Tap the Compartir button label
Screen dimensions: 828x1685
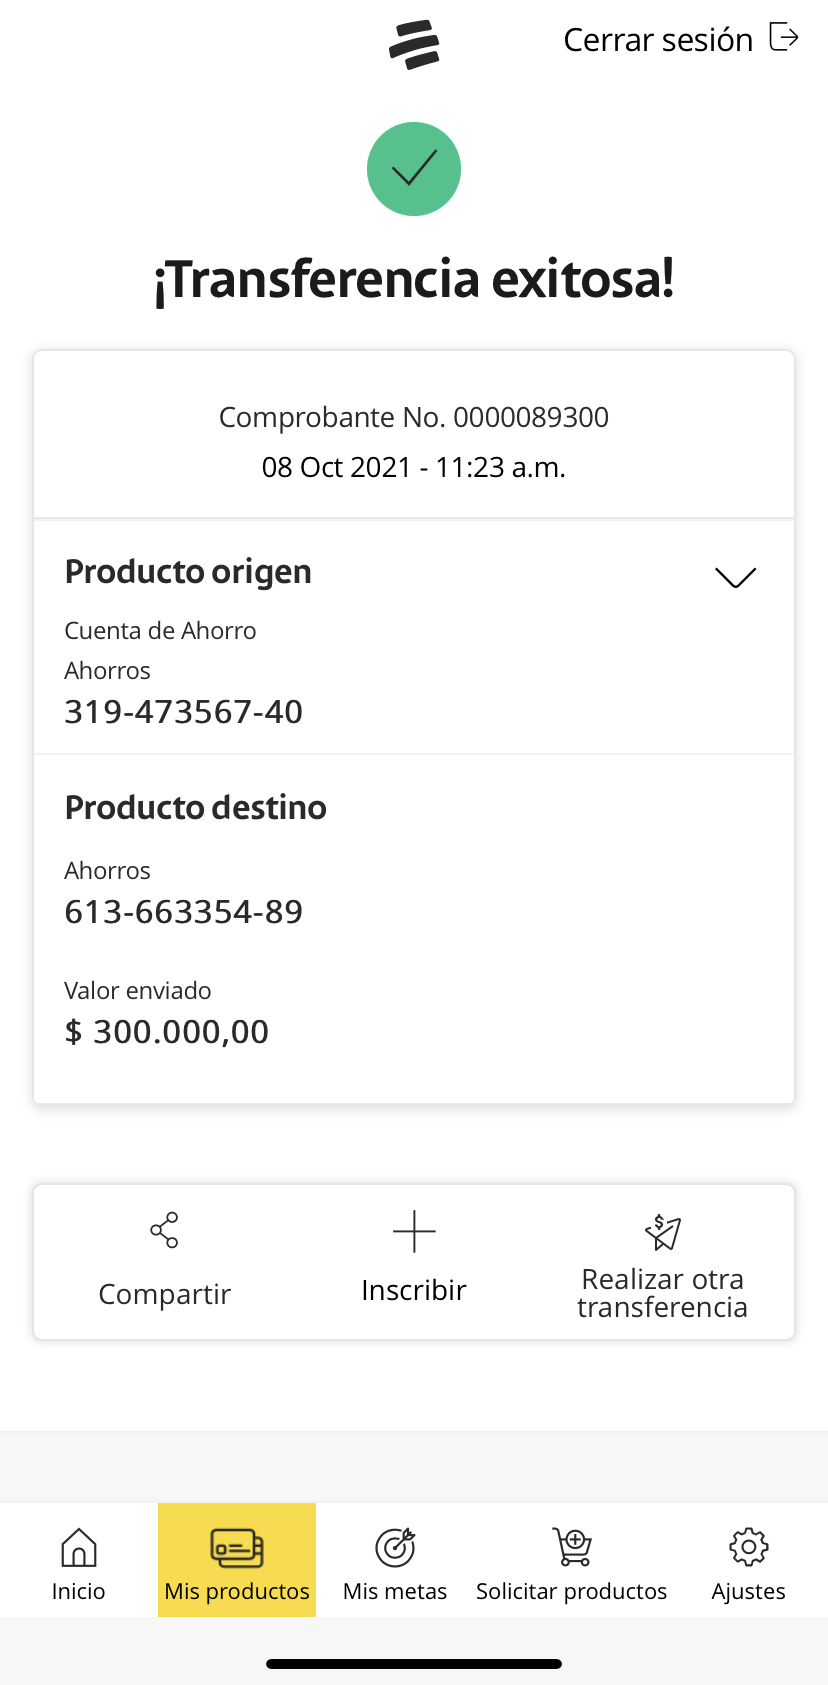(x=165, y=1294)
